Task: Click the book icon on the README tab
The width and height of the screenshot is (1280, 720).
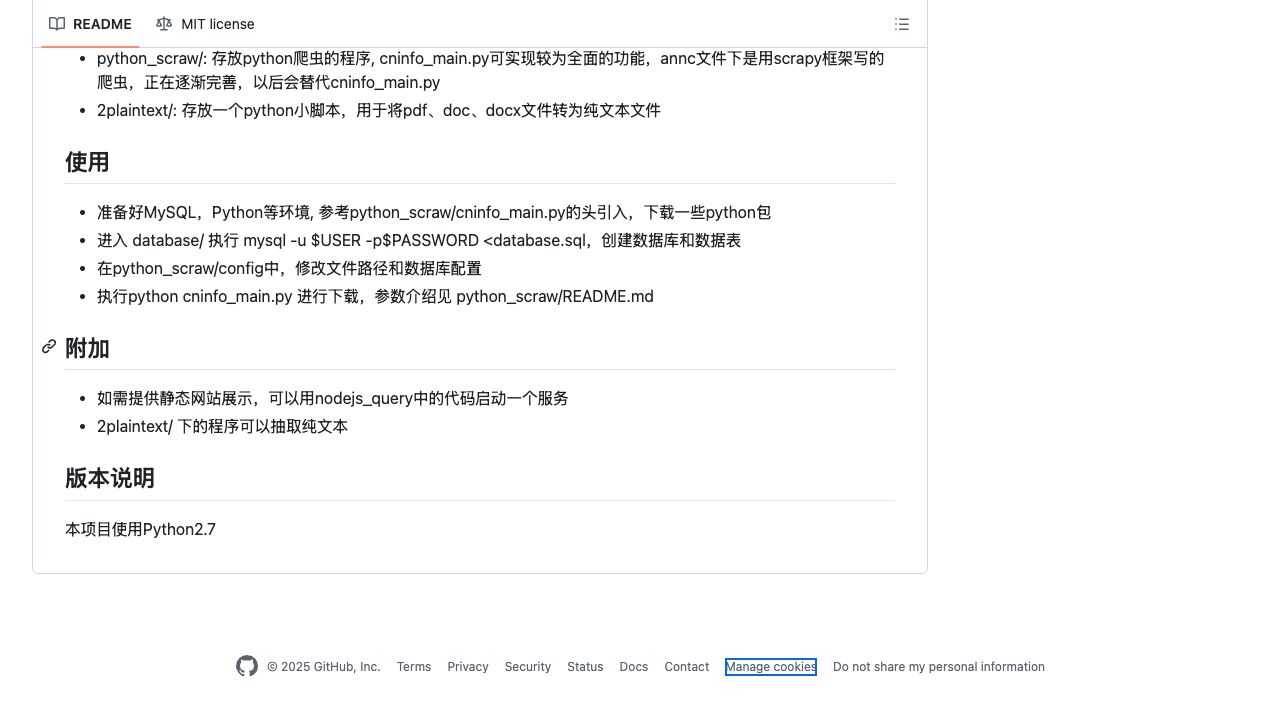Action: [x=57, y=24]
